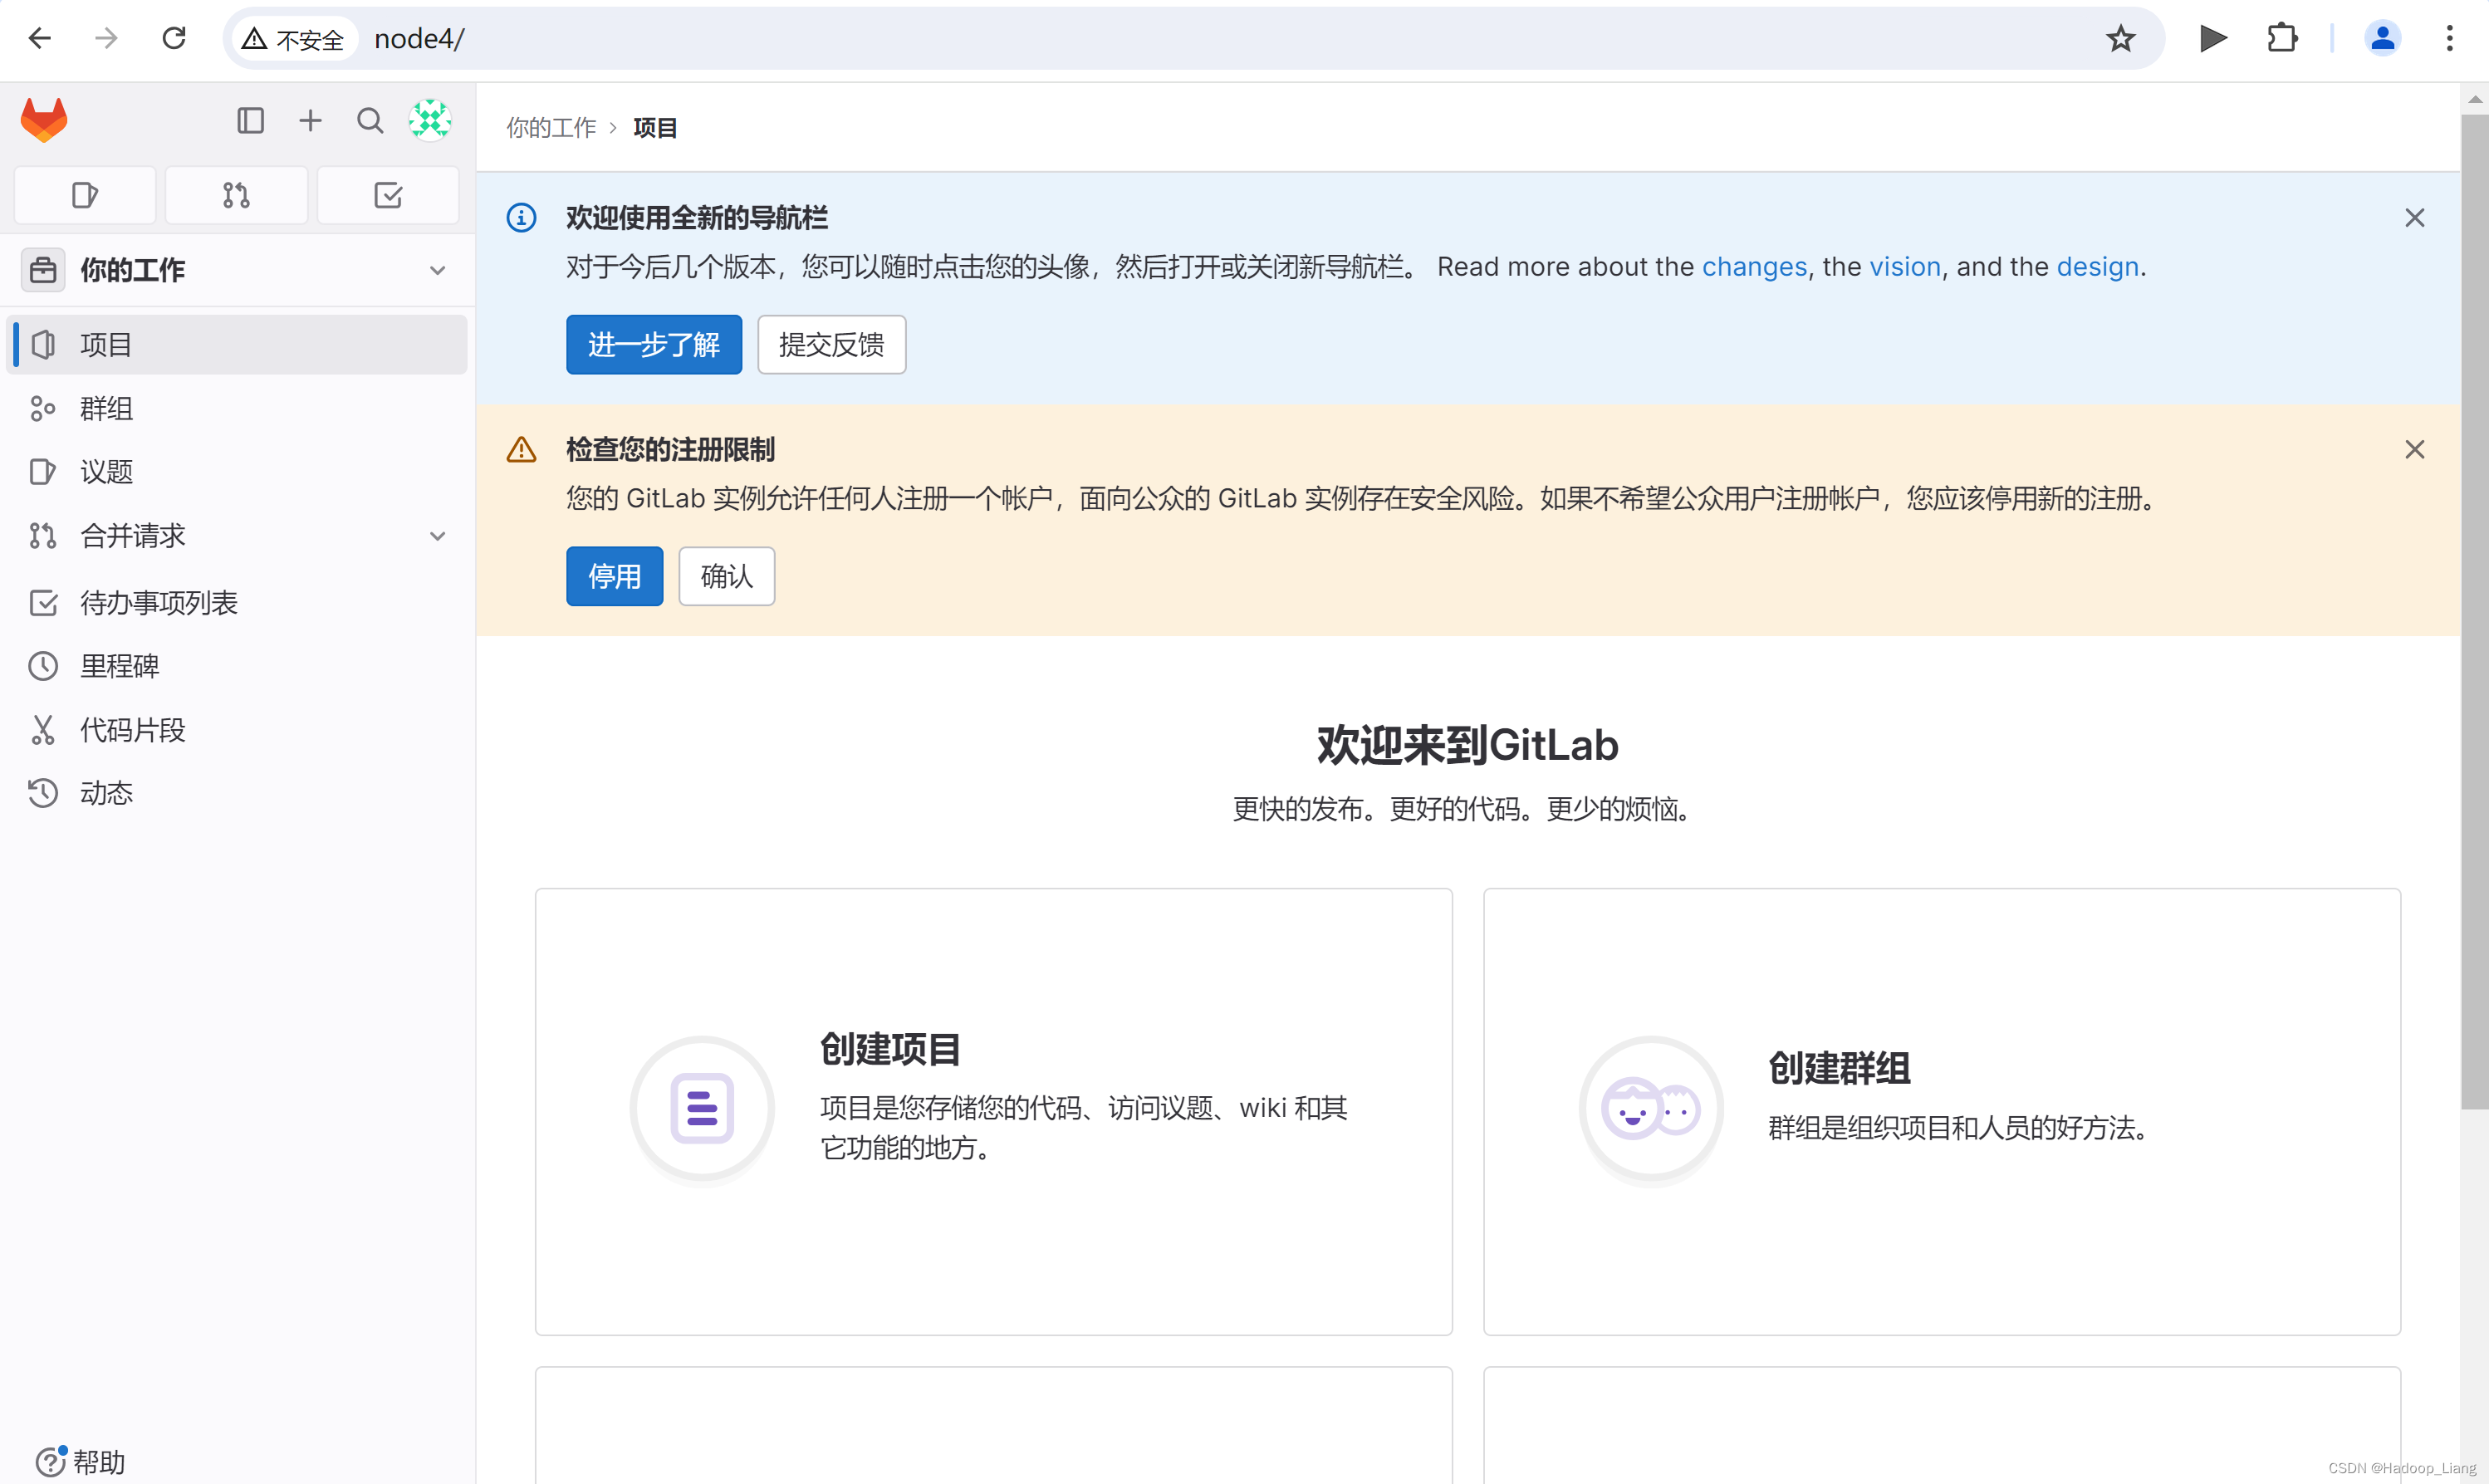Open the 'changes' hyperlink

tap(1754, 267)
